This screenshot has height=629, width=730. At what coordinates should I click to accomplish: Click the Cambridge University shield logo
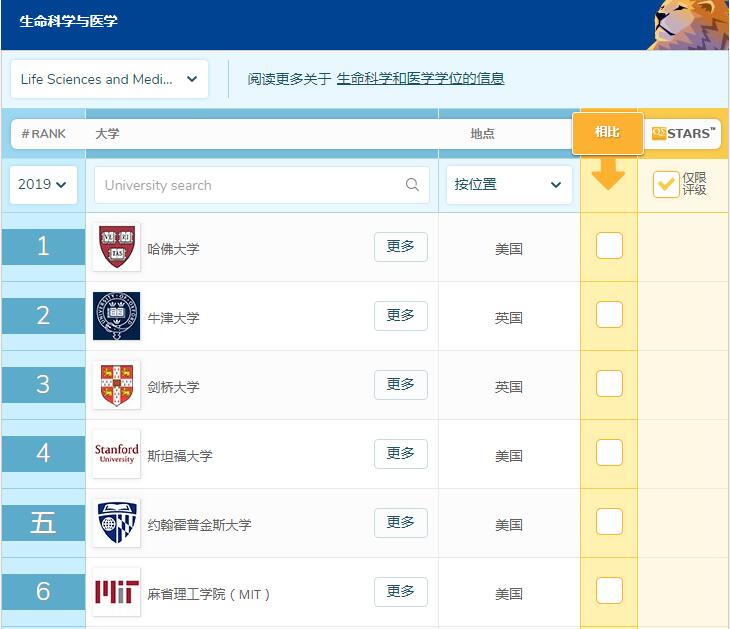[116, 385]
